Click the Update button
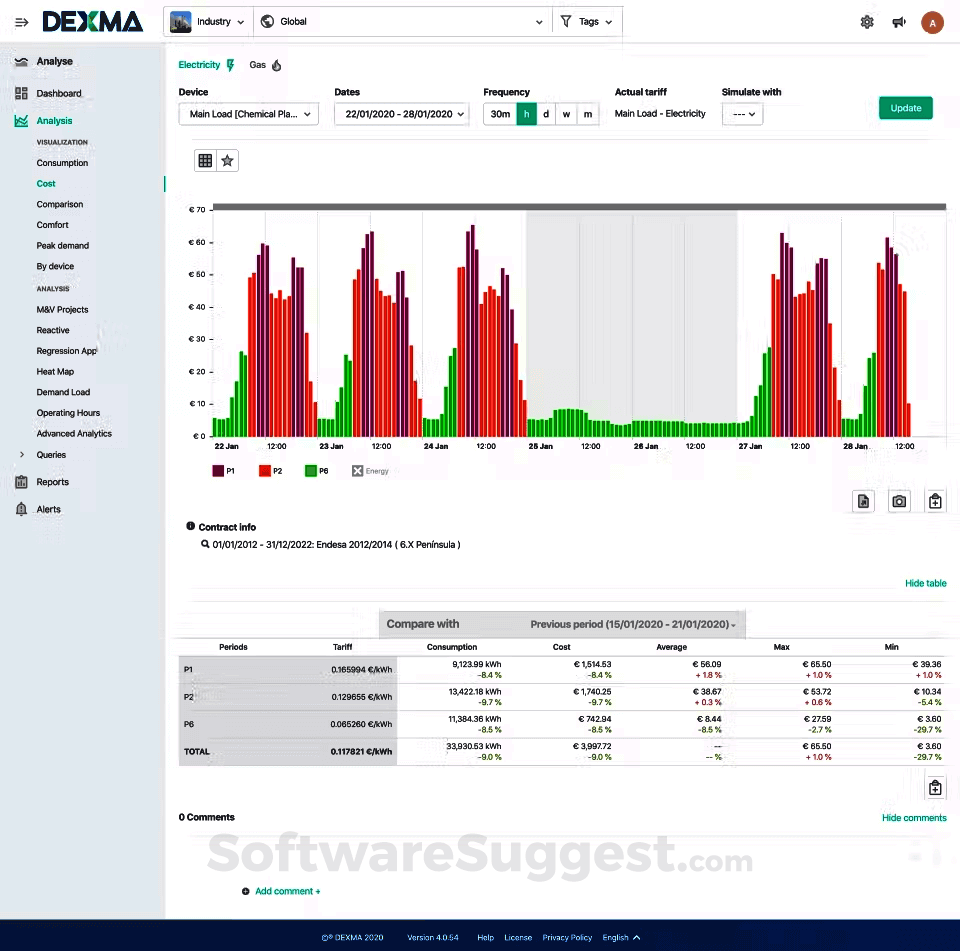The image size is (960, 951). (x=905, y=107)
